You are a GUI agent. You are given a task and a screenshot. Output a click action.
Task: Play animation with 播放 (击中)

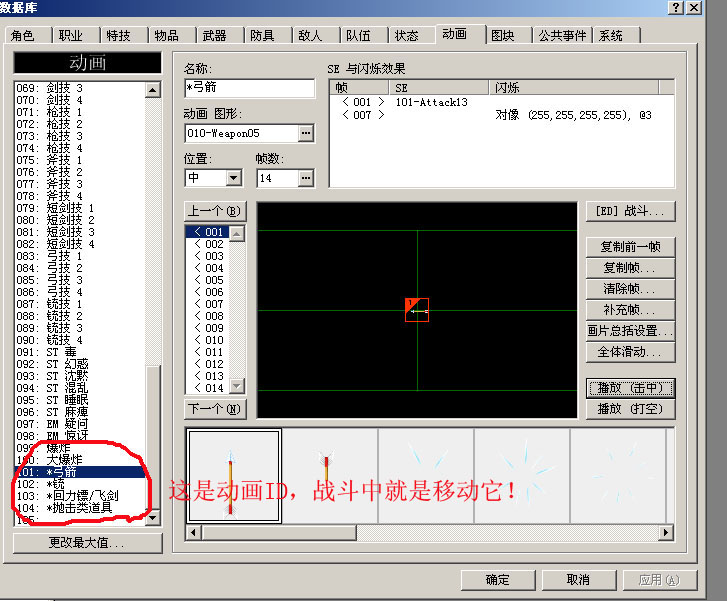pyautogui.click(x=630, y=388)
